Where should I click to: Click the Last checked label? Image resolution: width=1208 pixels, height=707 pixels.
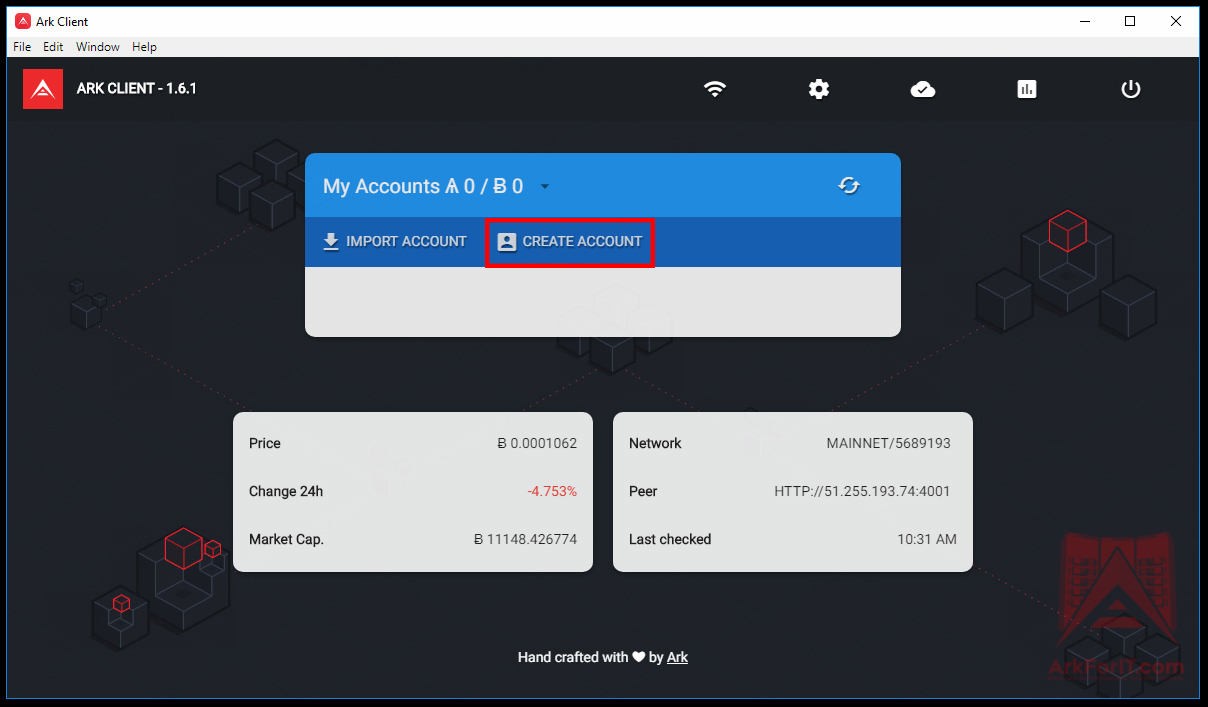tap(670, 539)
